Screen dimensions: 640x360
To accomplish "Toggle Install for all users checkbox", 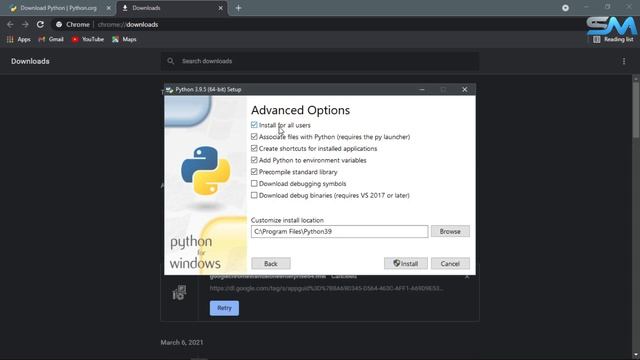I will point(254,125).
